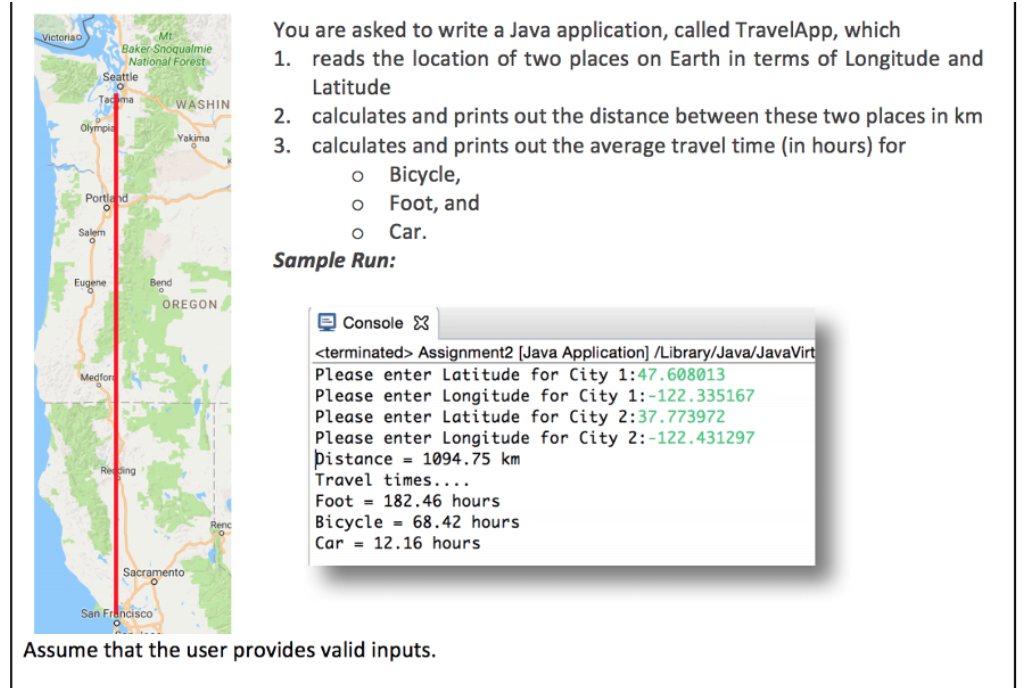Click the Sample Run heading
The height and width of the screenshot is (688, 1022).
[x=334, y=260]
